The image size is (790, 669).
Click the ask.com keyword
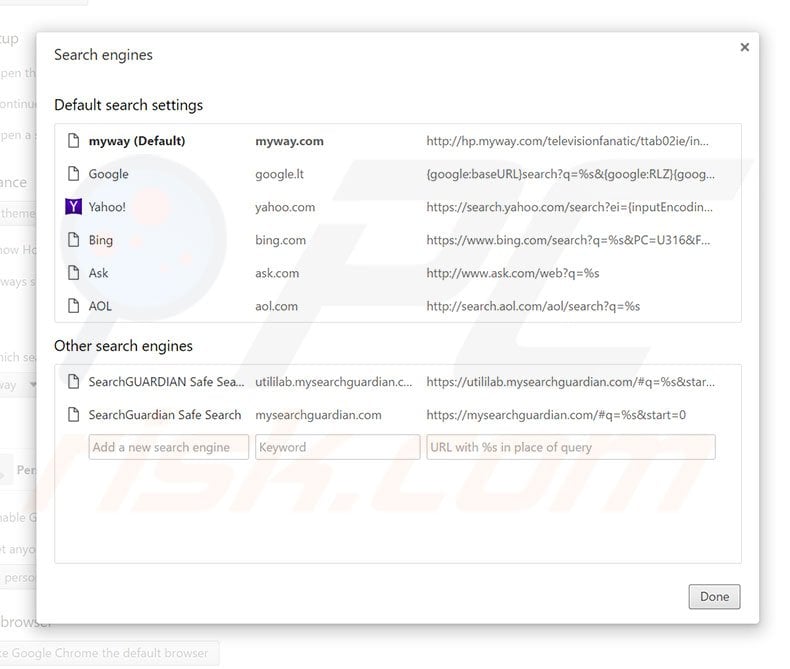coord(277,273)
